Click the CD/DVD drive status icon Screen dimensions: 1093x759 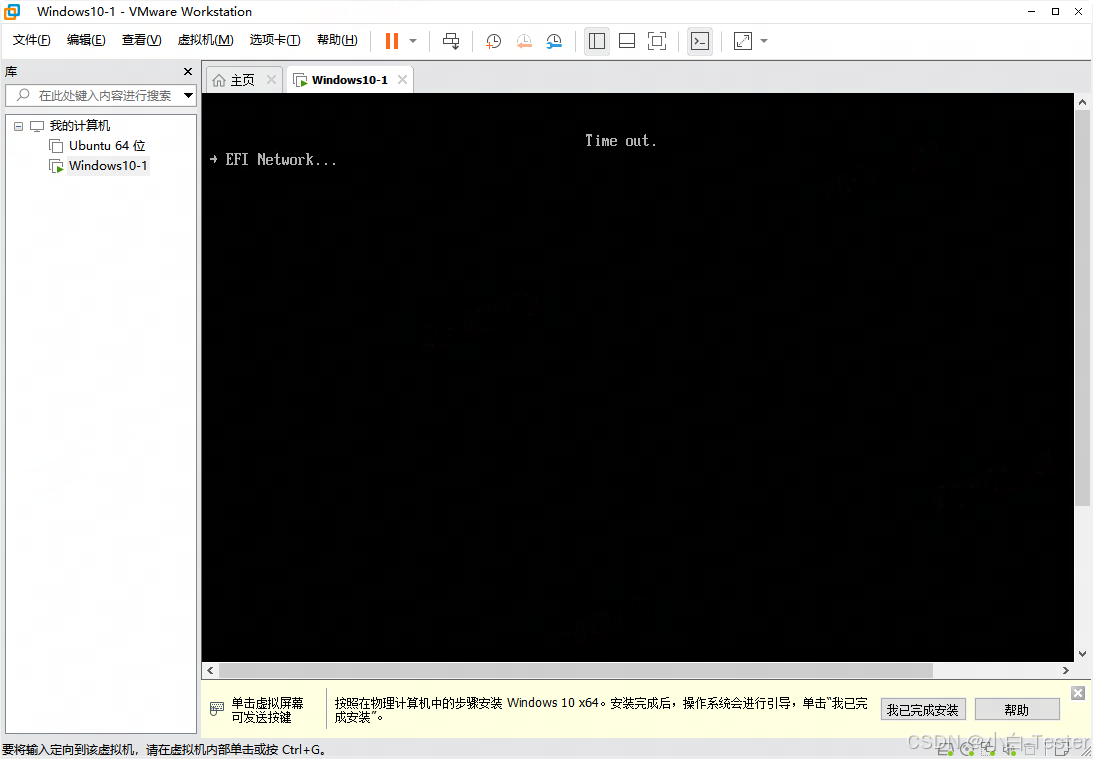pyautogui.click(x=965, y=749)
